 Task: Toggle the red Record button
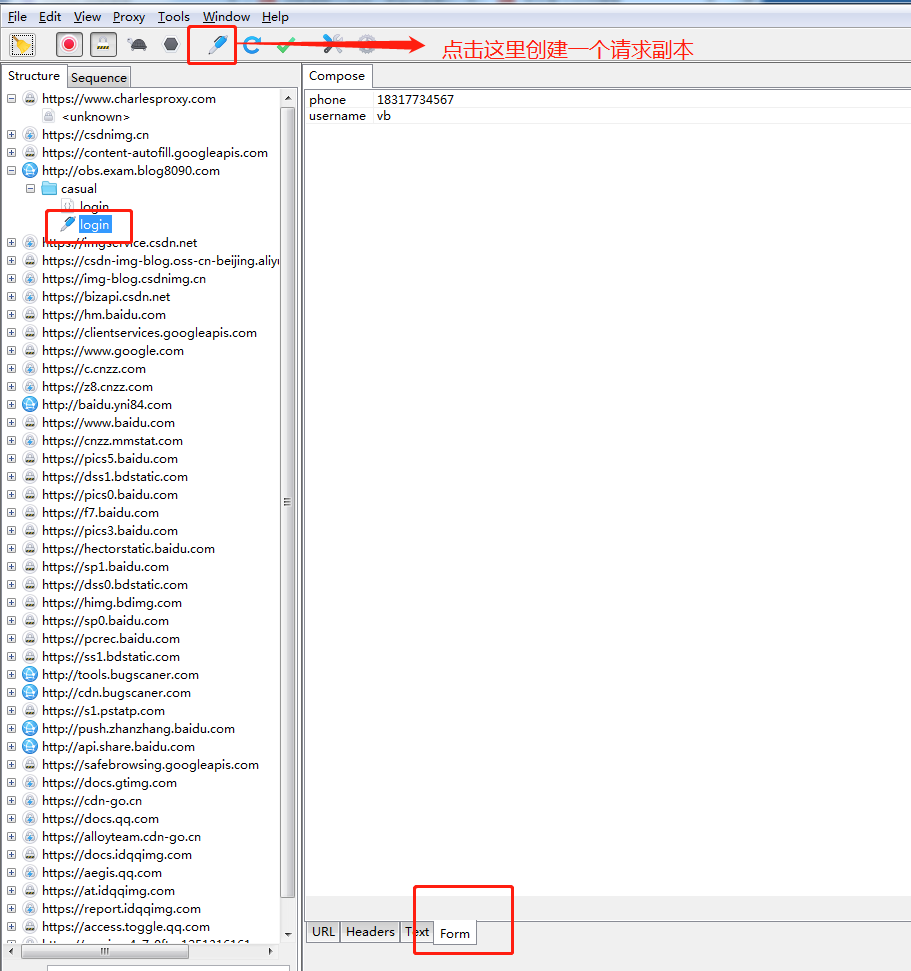click(x=69, y=45)
